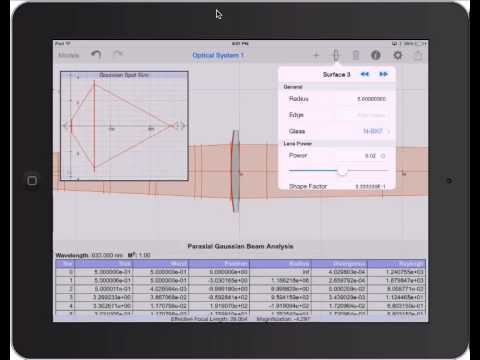Screen dimensions: 480x360
Task: Tap the Lens Power section header
Action: click(298, 144)
